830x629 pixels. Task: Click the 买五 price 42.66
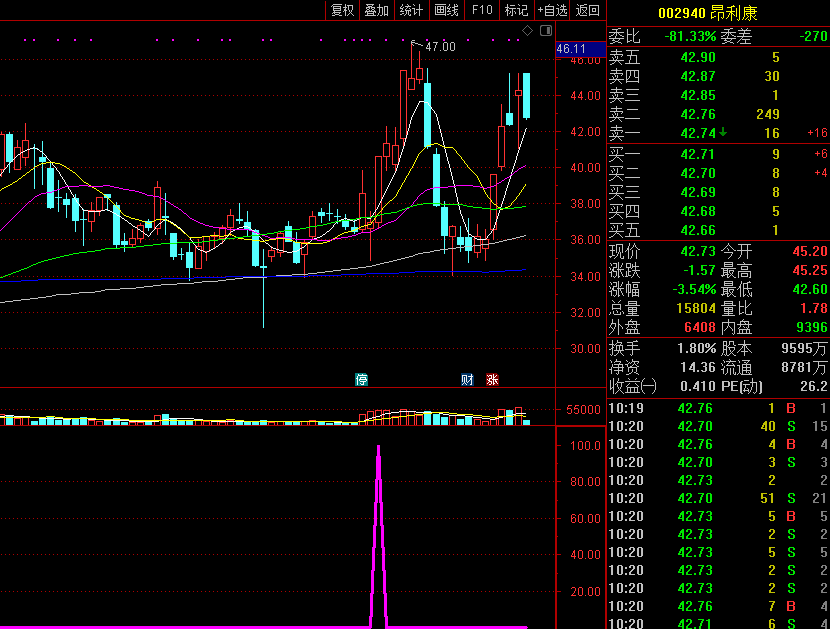pos(698,231)
